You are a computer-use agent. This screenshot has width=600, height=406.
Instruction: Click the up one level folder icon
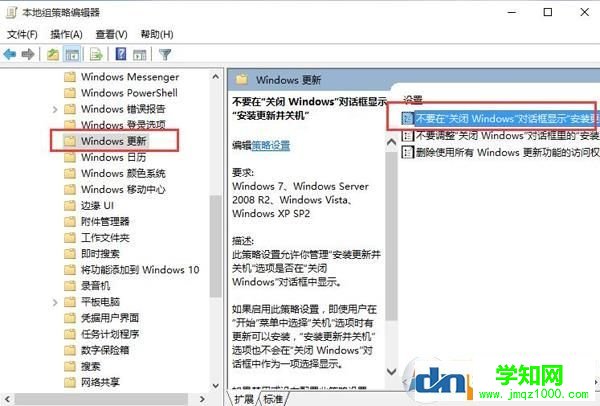click(53, 55)
